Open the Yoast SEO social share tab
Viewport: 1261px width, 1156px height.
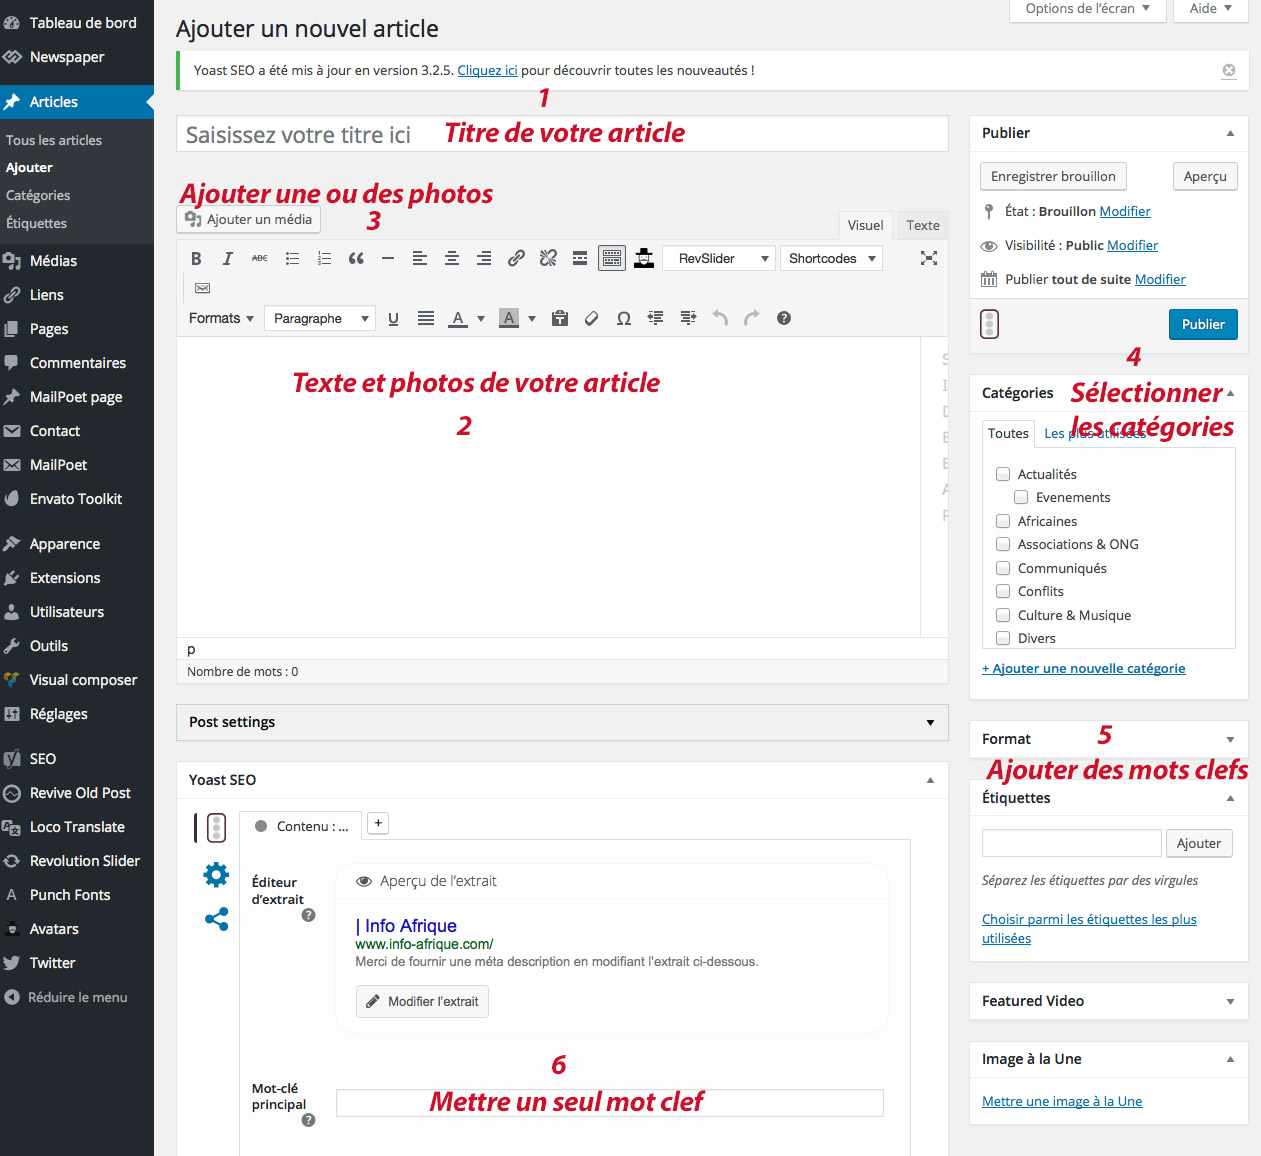point(216,919)
